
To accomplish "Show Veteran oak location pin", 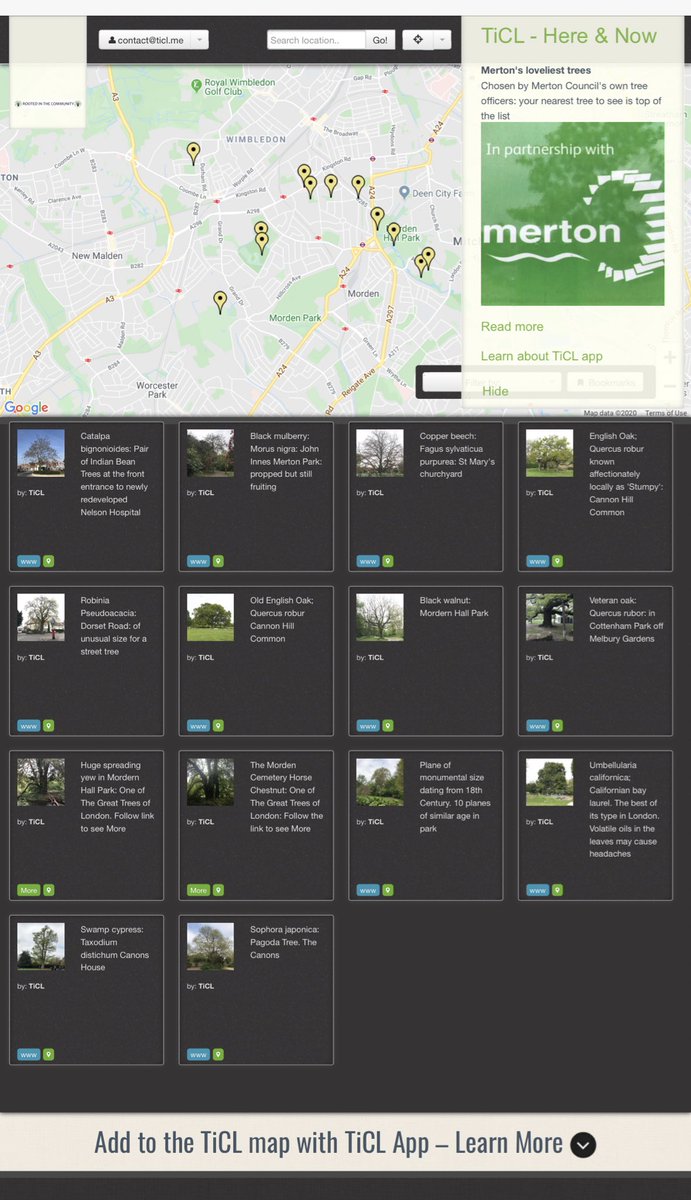I will click(557, 726).
